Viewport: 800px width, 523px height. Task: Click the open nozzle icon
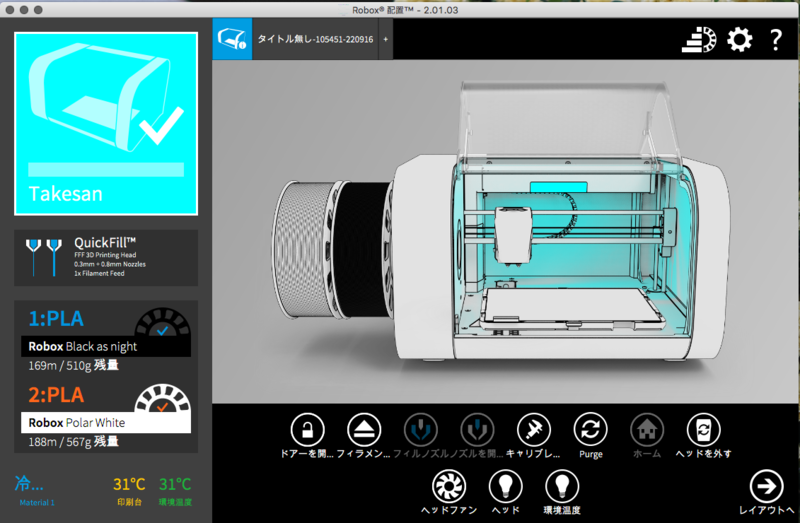point(477,430)
